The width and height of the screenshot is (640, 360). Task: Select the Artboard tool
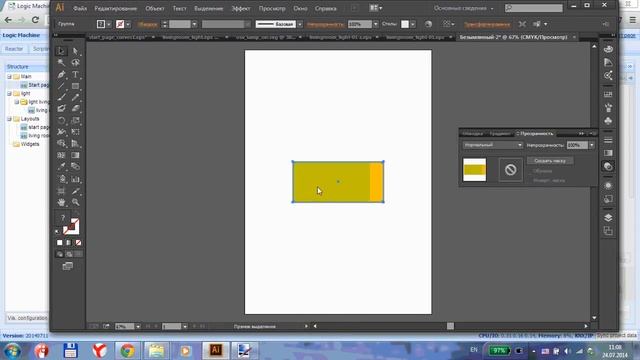[x=61, y=191]
